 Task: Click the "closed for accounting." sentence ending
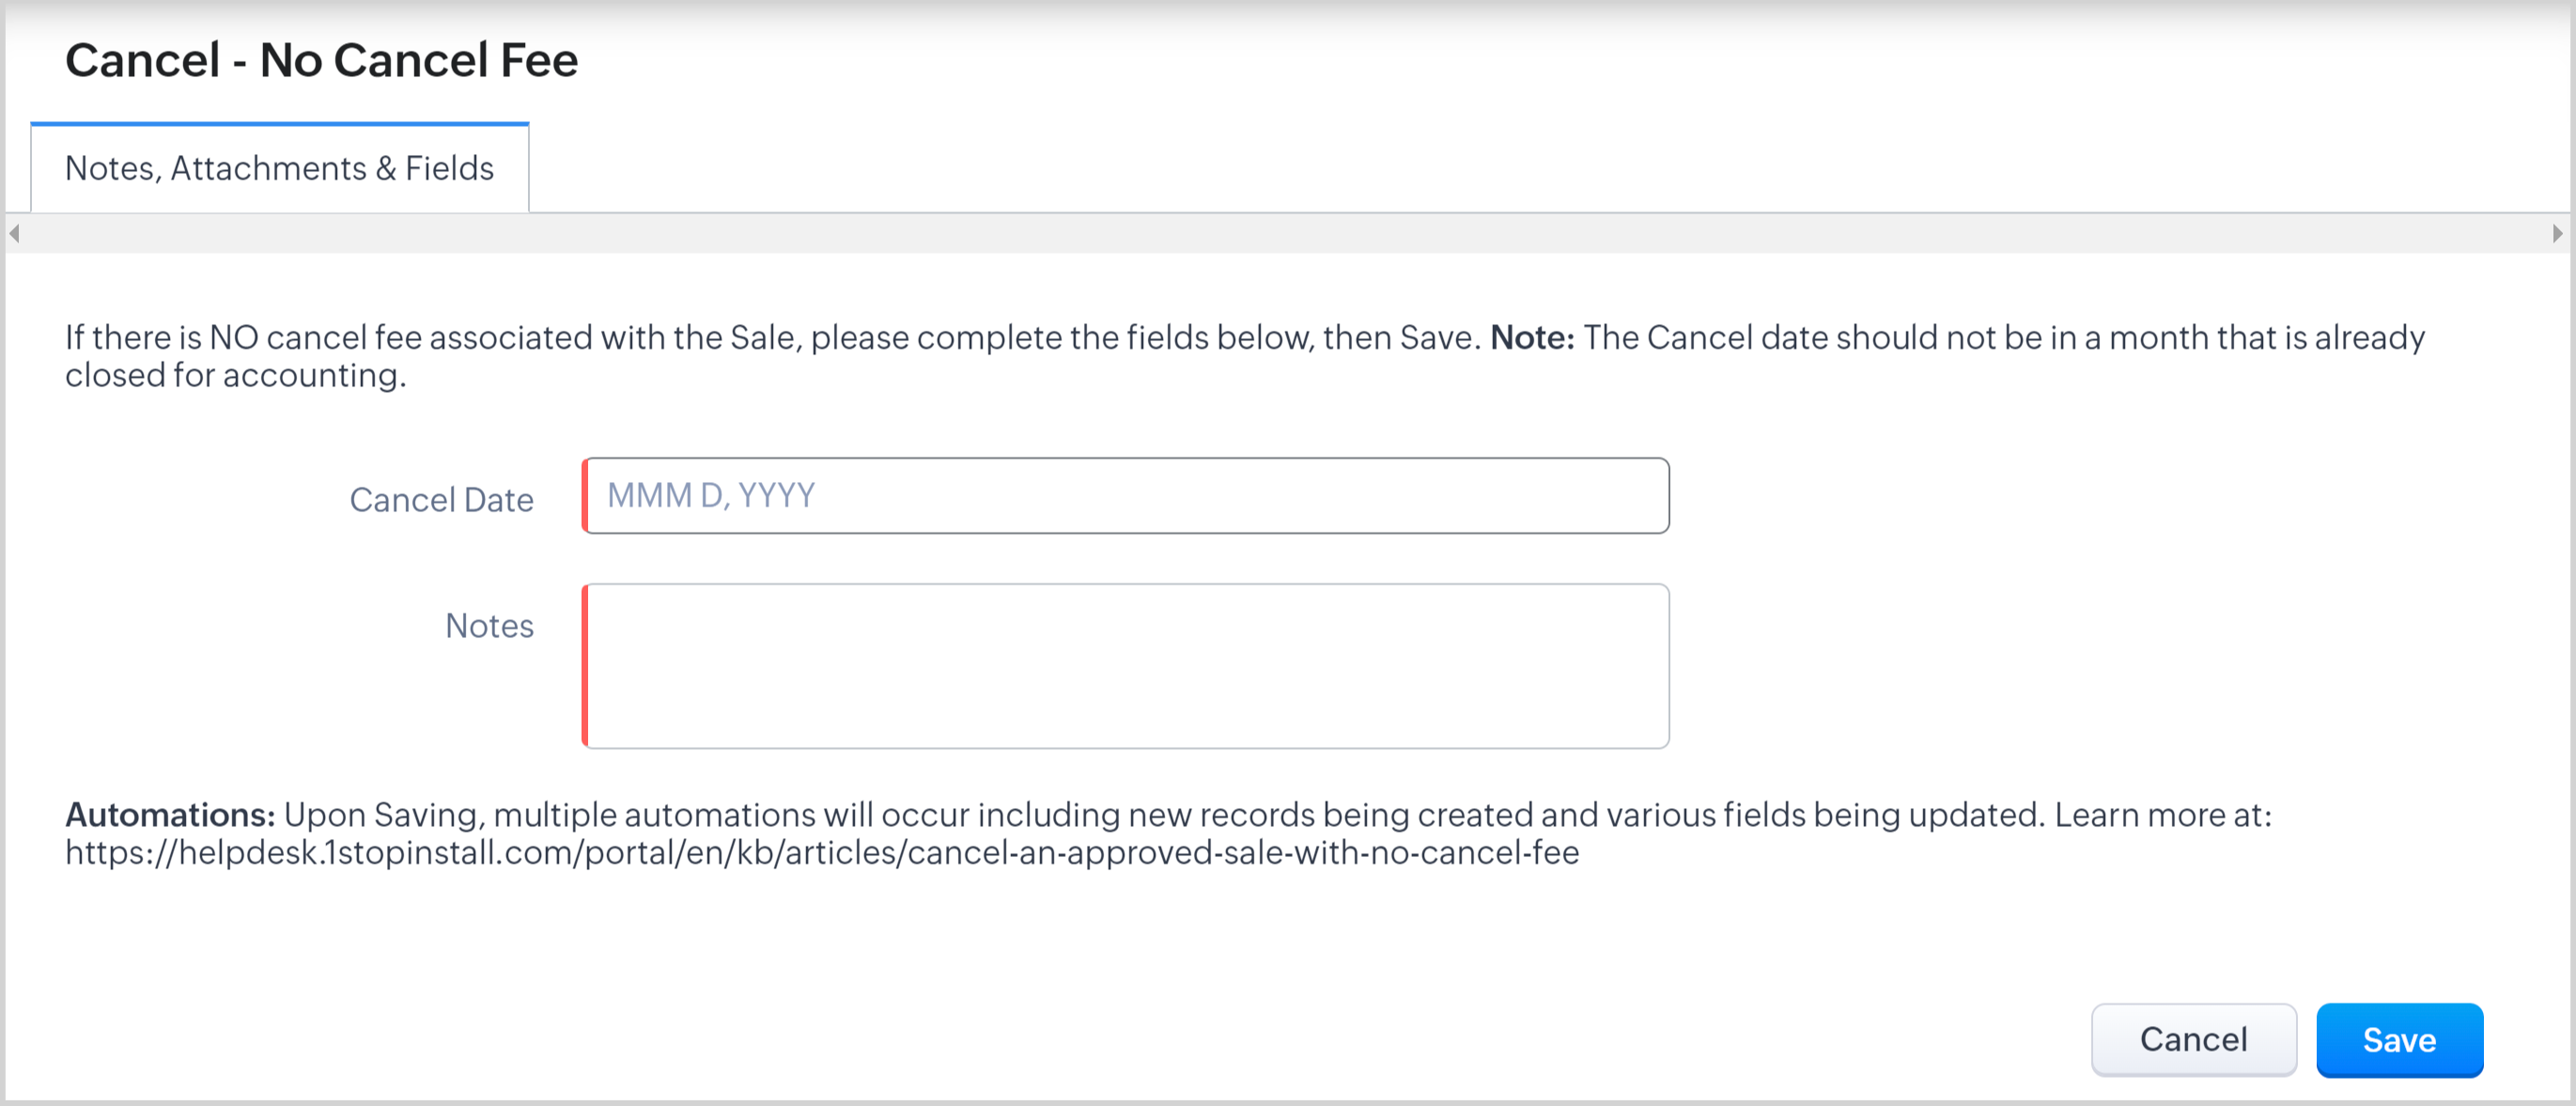(x=236, y=376)
